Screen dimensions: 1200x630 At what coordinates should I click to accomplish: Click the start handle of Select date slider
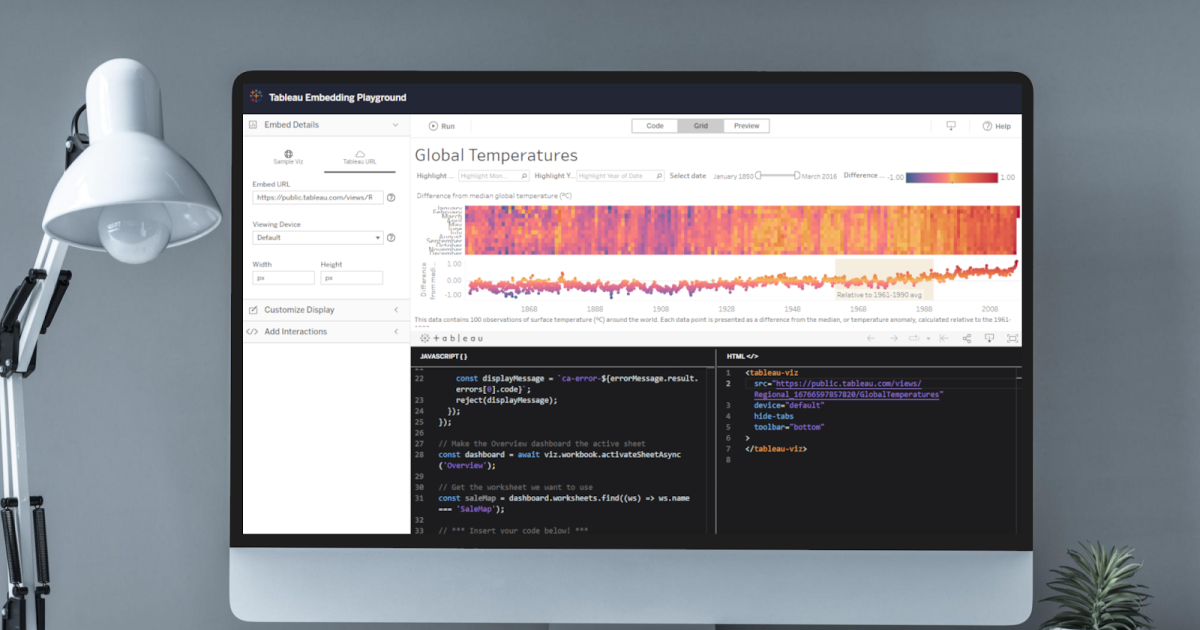pyautogui.click(x=759, y=176)
